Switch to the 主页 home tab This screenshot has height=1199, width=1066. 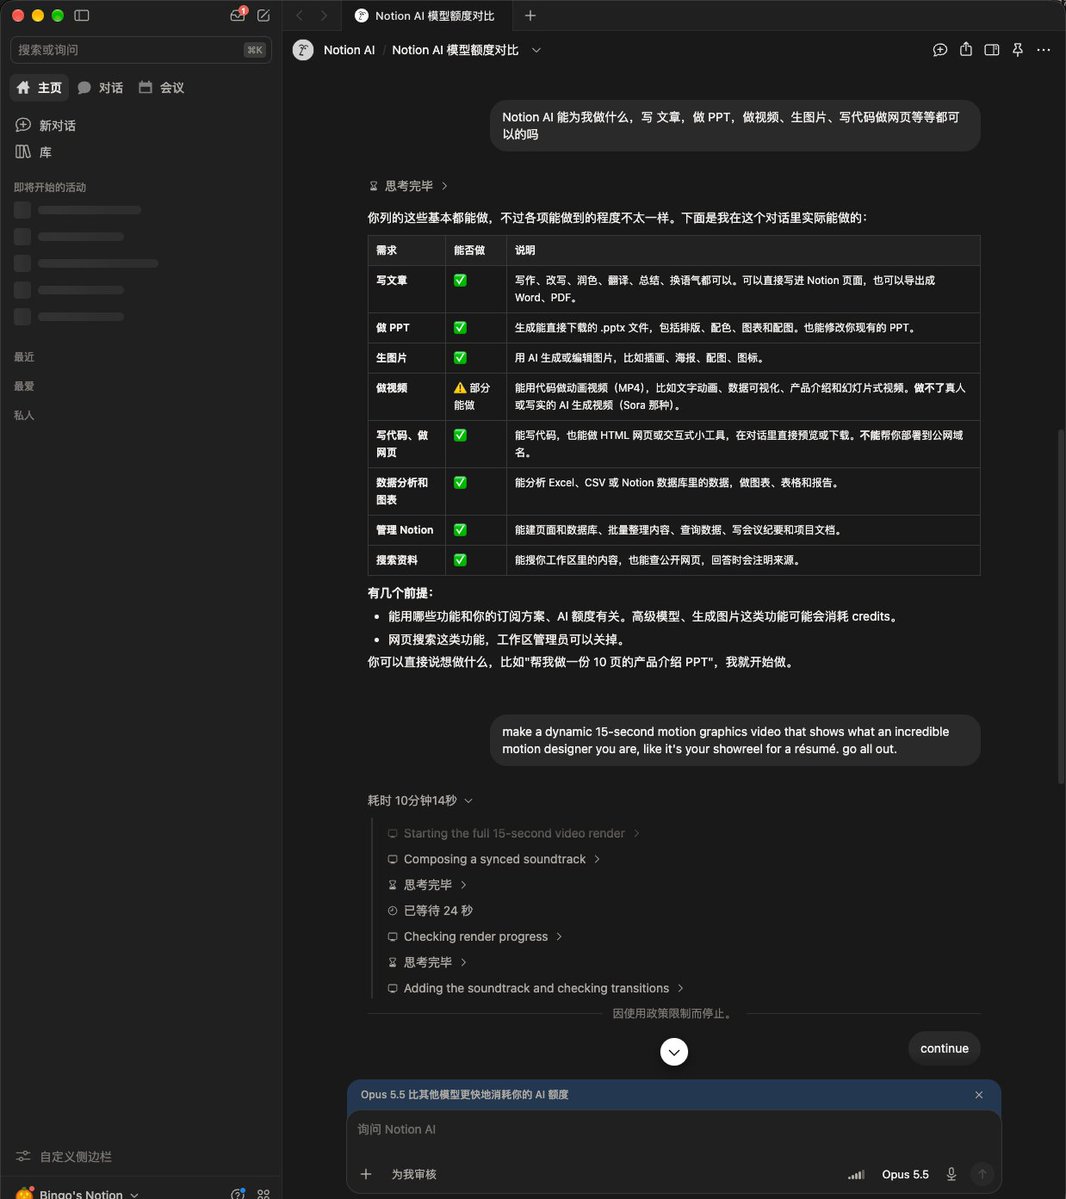tap(39, 87)
